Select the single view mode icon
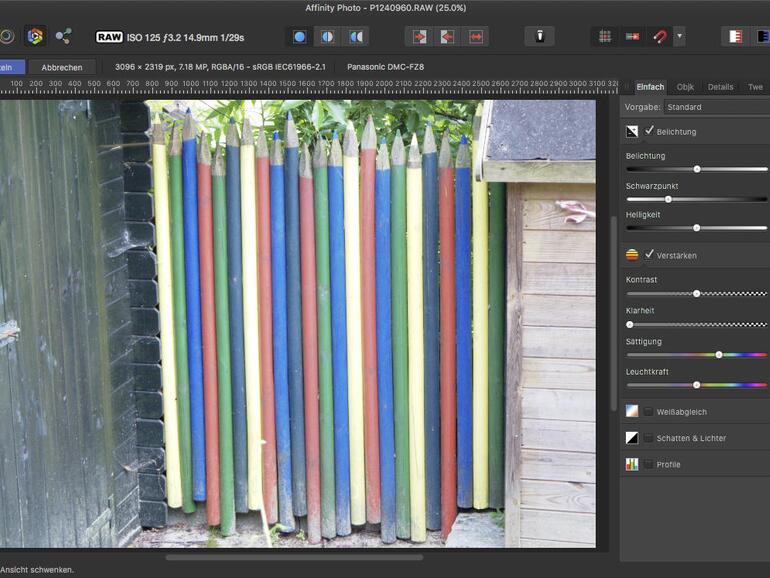Viewport: 770px width, 578px height. [299, 37]
